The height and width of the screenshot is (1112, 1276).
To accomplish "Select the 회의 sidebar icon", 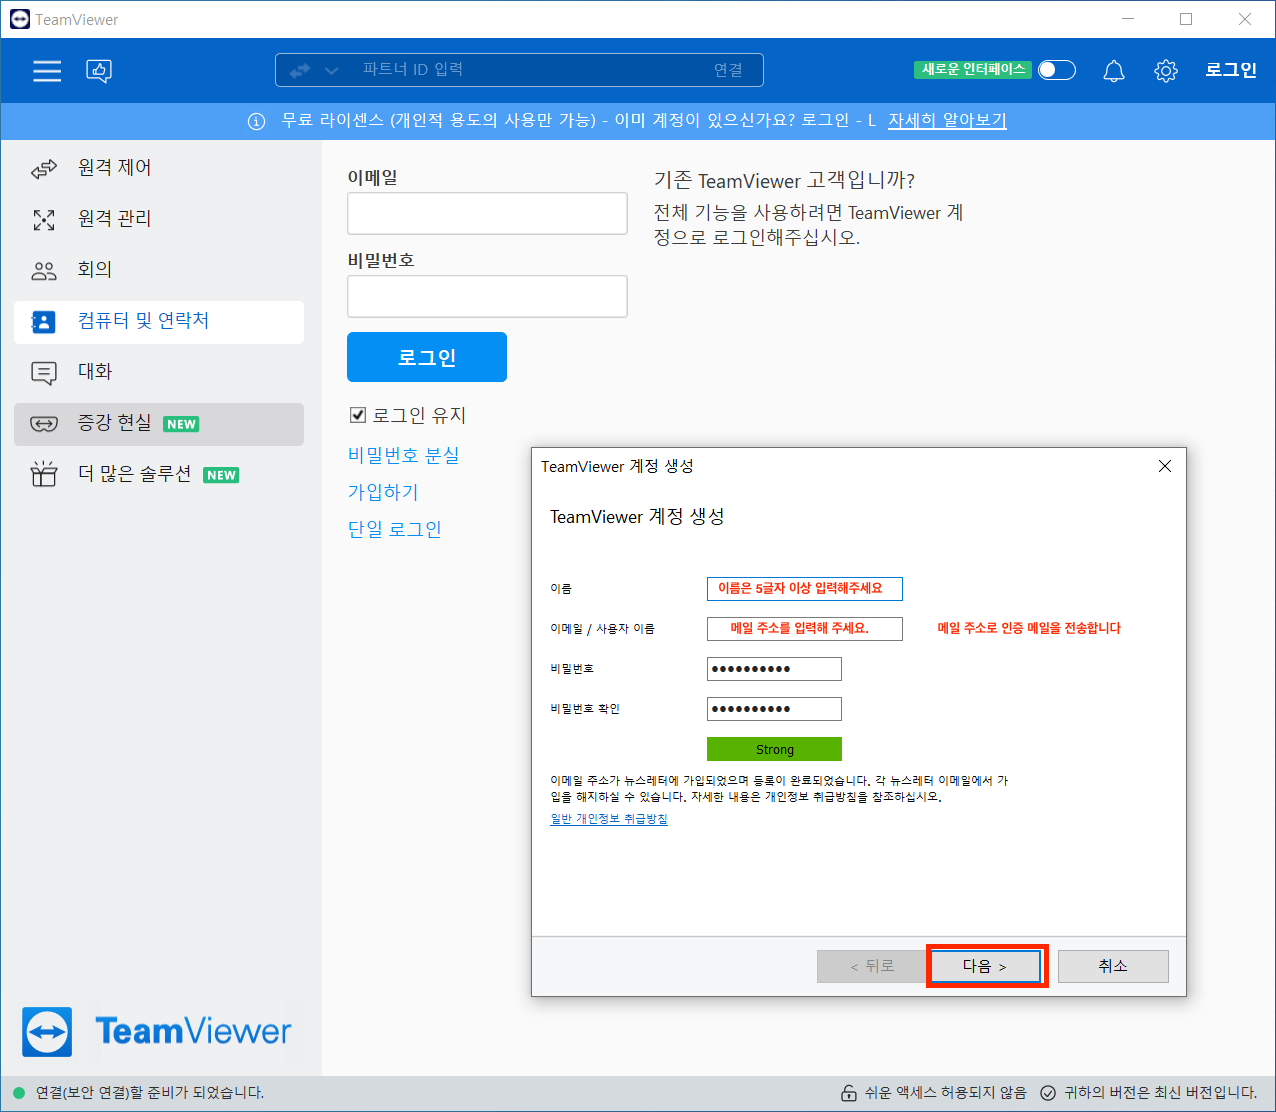I will [x=44, y=269].
